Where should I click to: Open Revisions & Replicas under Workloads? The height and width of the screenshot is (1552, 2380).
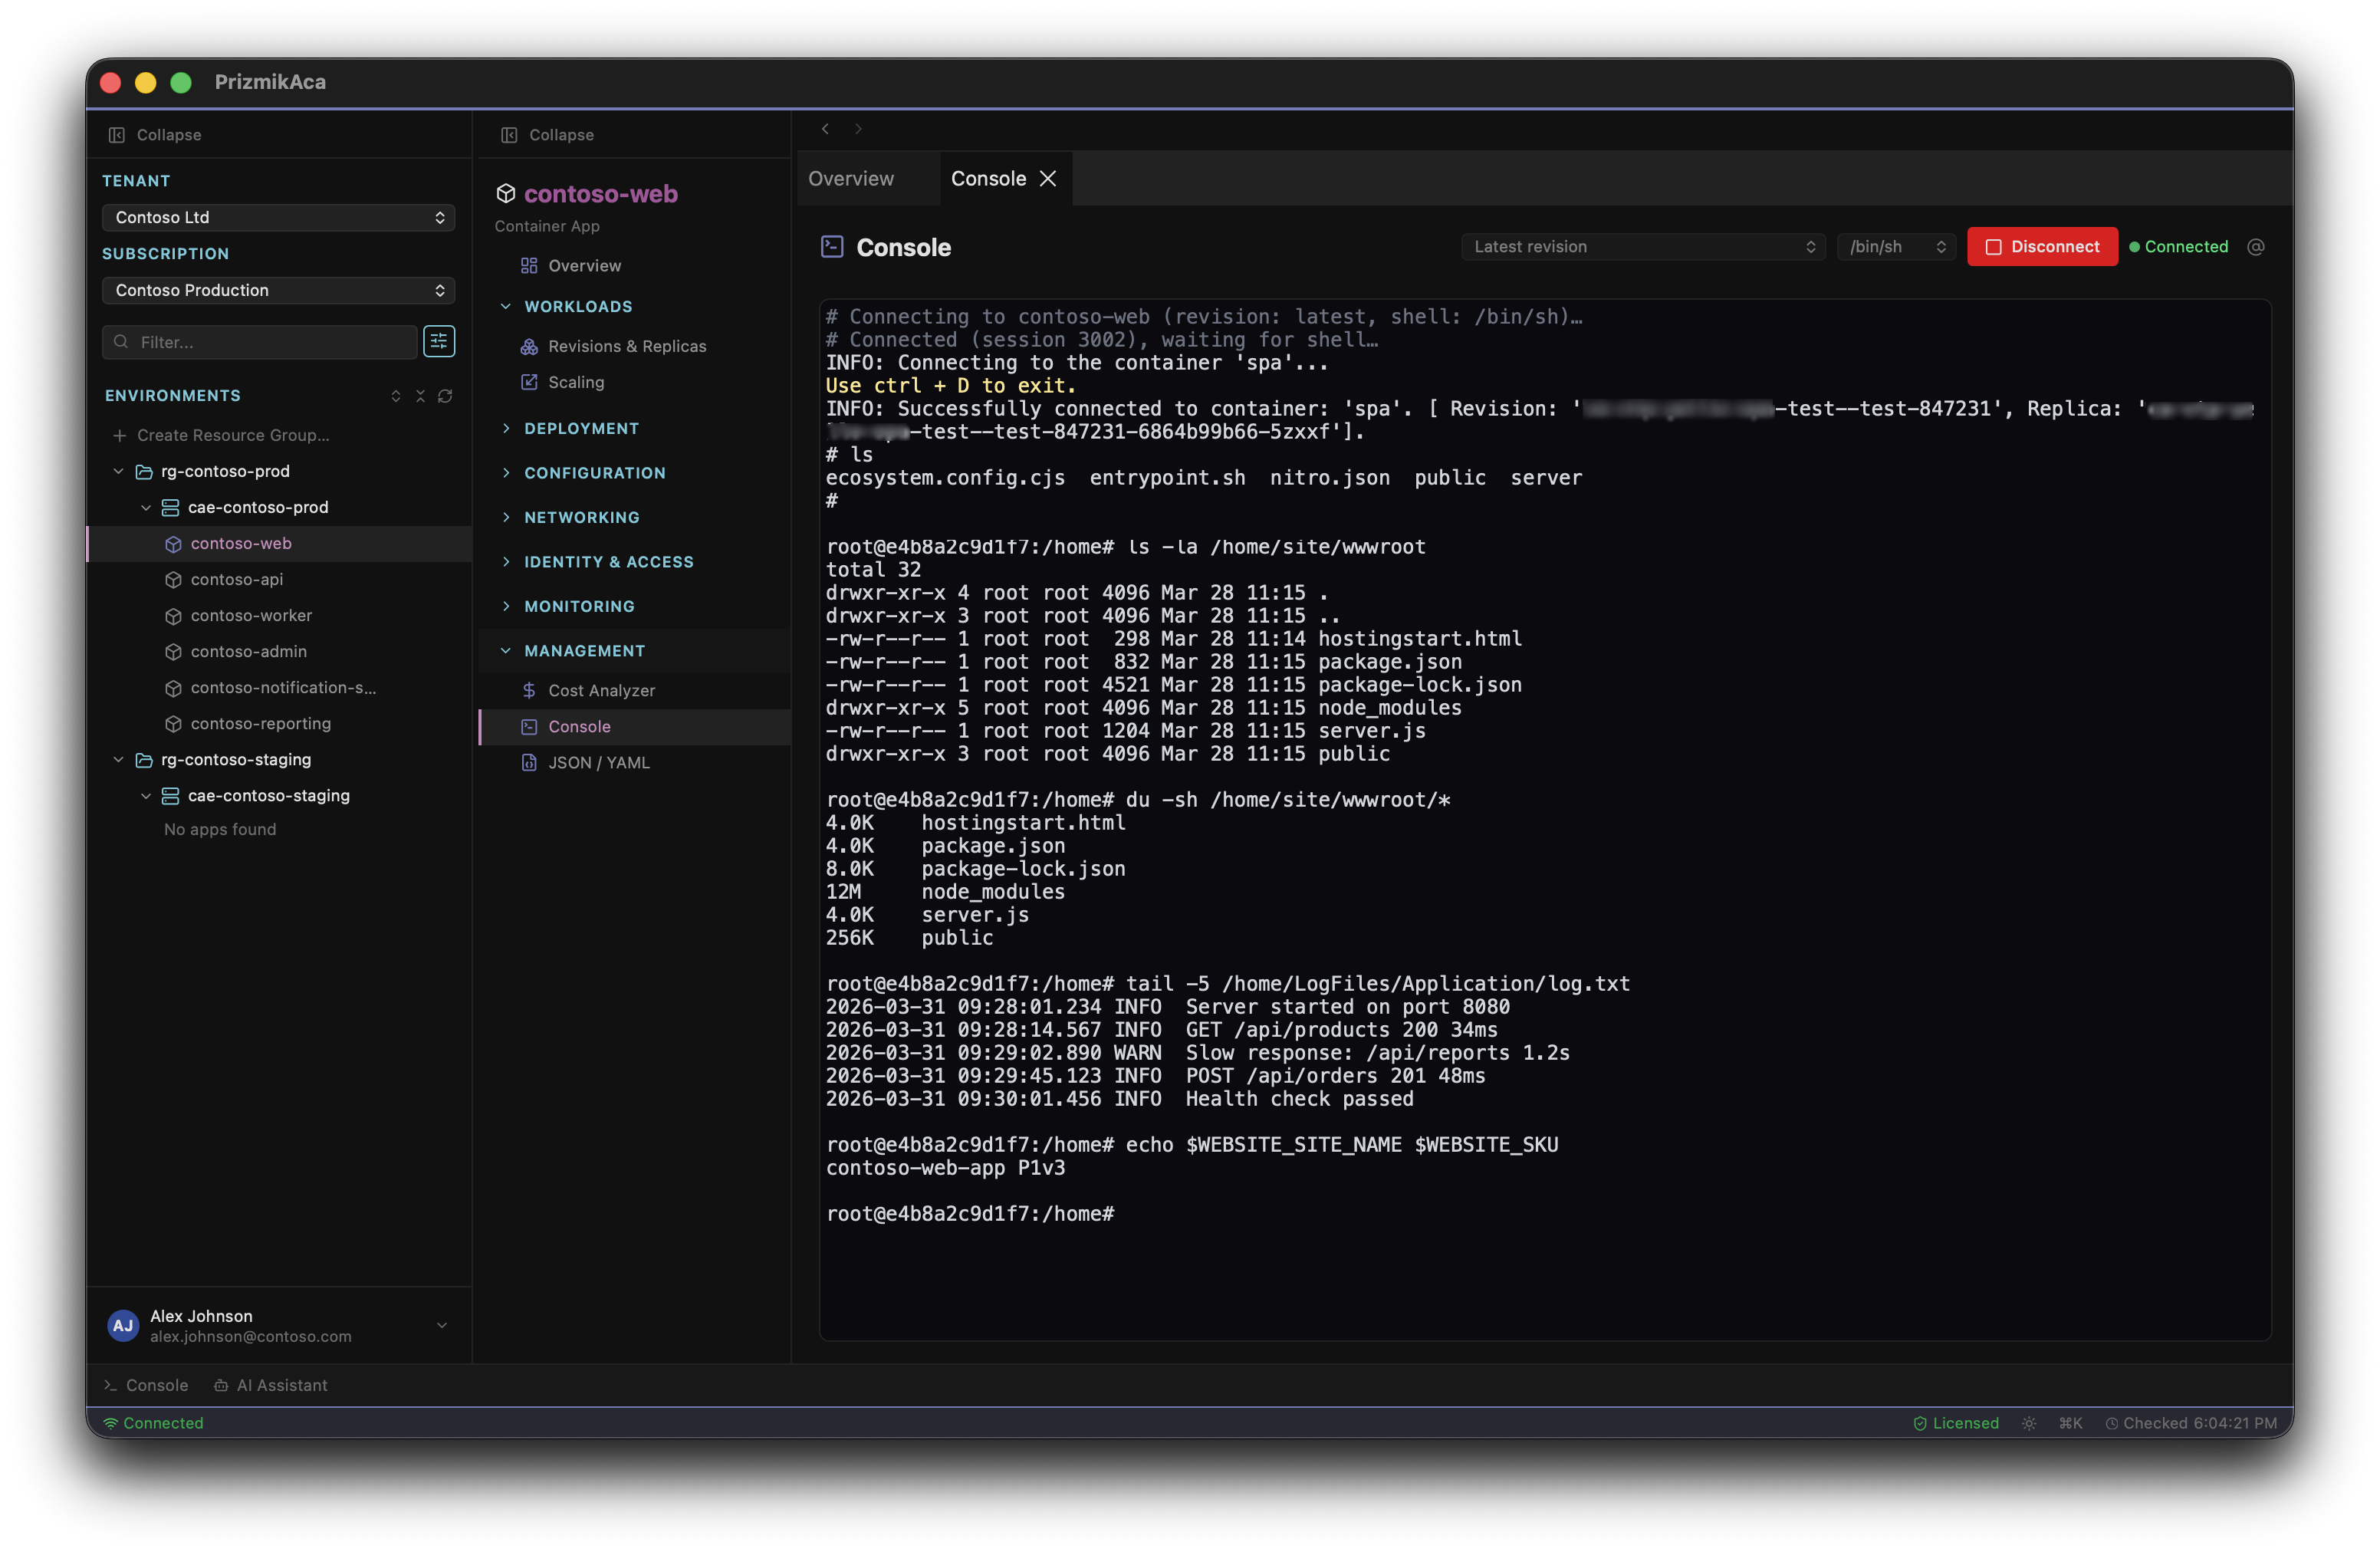tap(626, 346)
